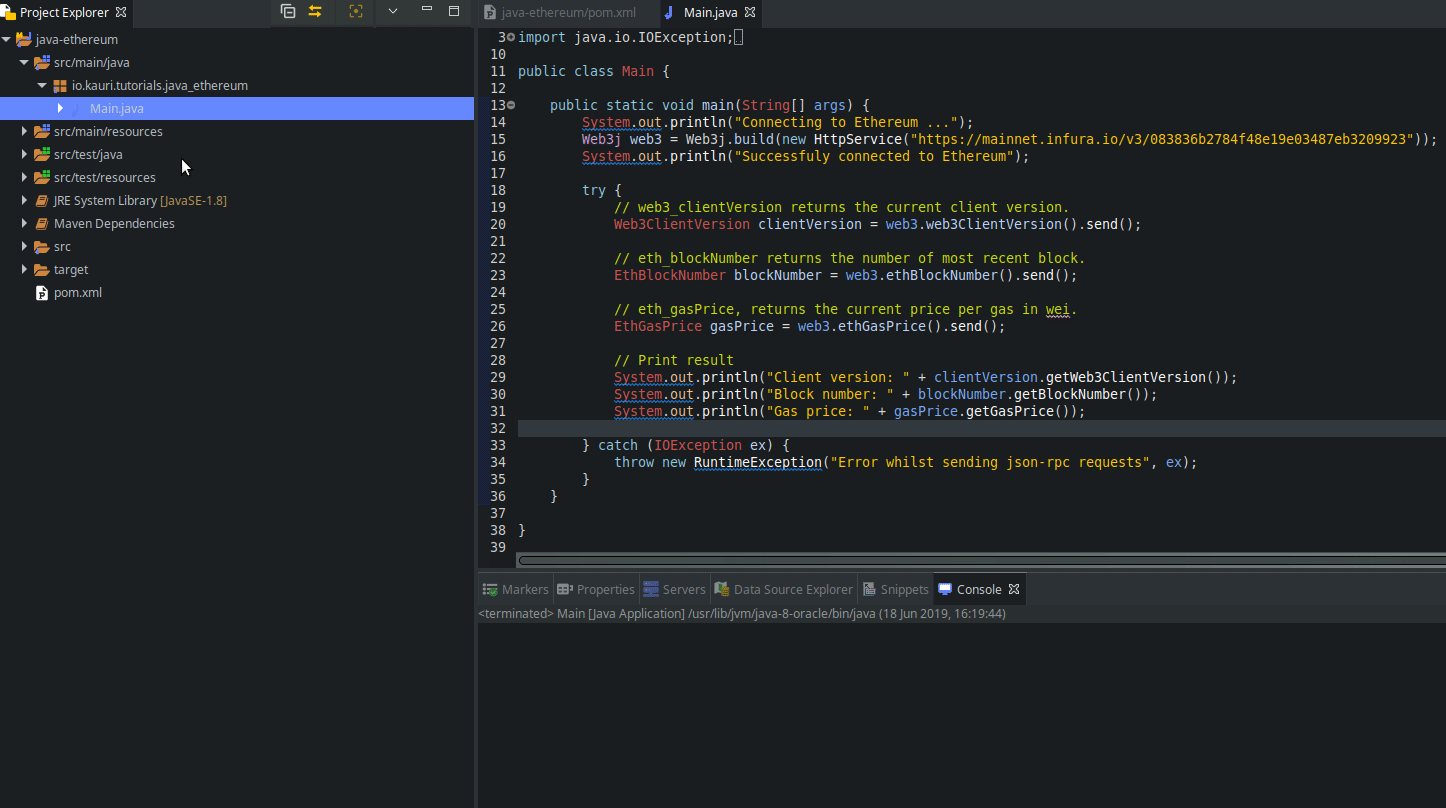Click the pom.xml editor tab file icon
This screenshot has height=808, width=1446.
point(489,13)
